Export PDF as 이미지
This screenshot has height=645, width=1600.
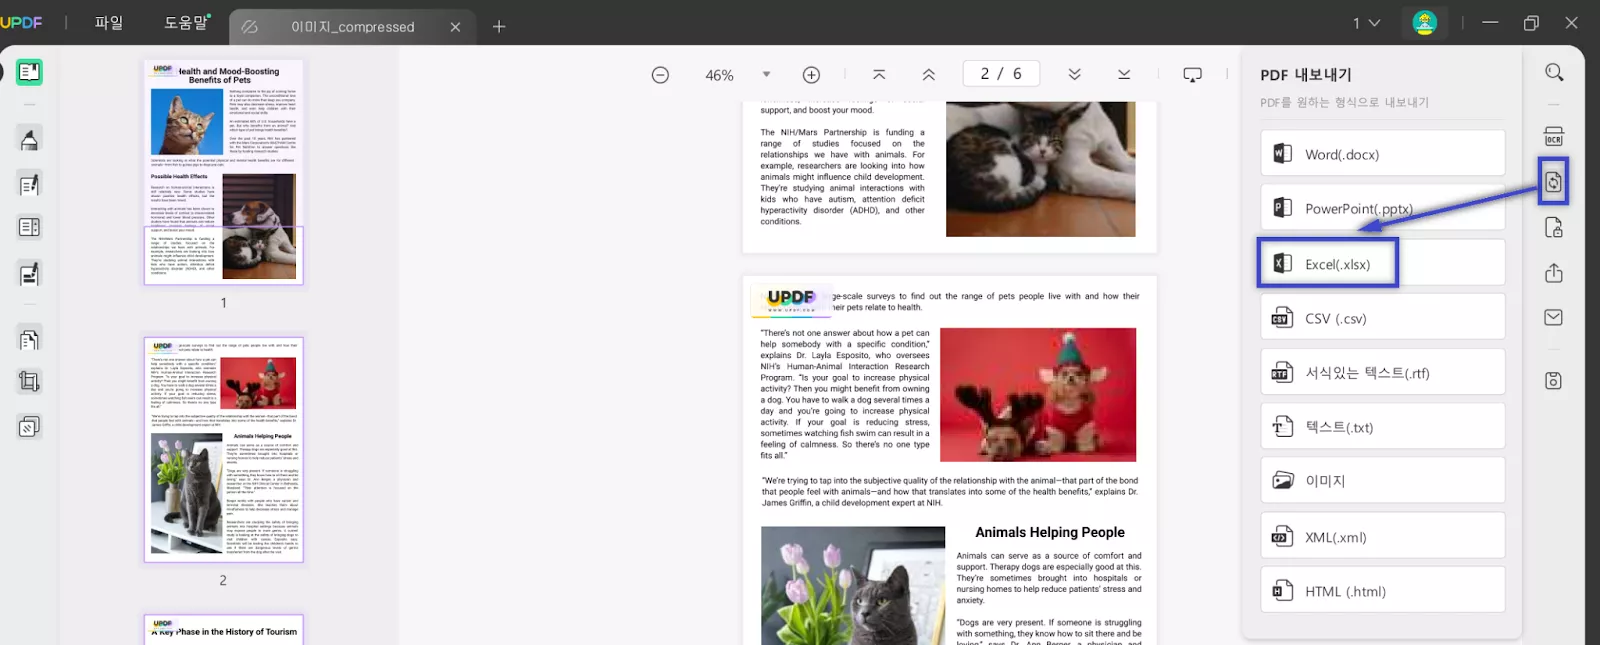pos(1383,481)
